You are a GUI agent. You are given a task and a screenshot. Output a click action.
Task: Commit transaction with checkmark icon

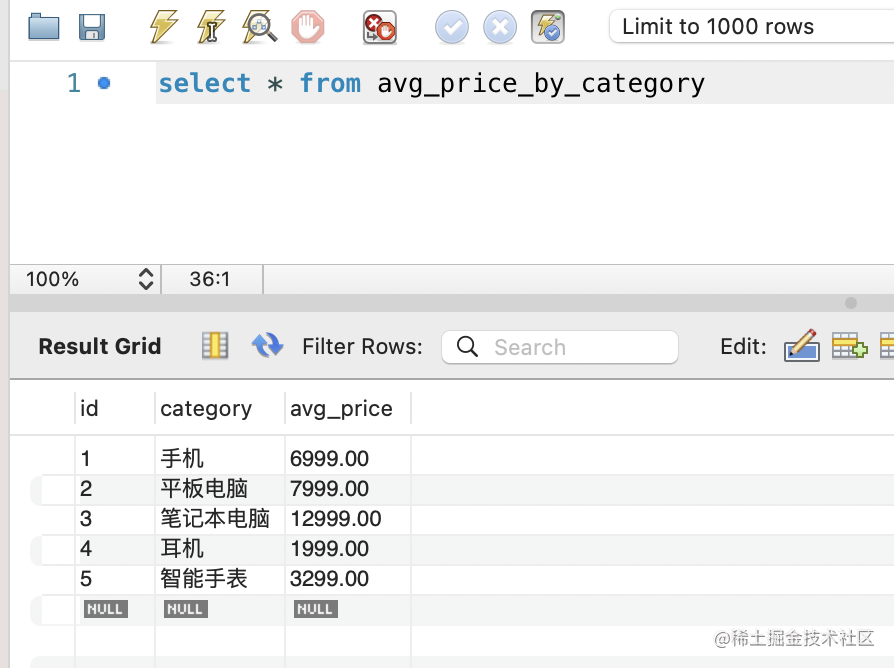coord(452,27)
